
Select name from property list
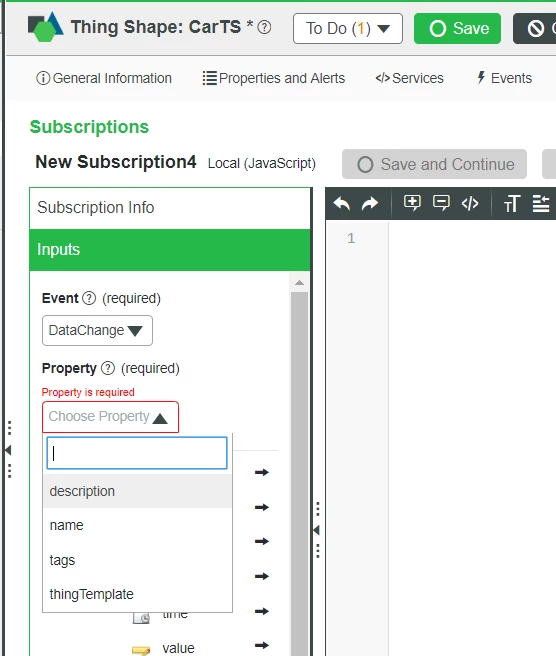pos(137,525)
